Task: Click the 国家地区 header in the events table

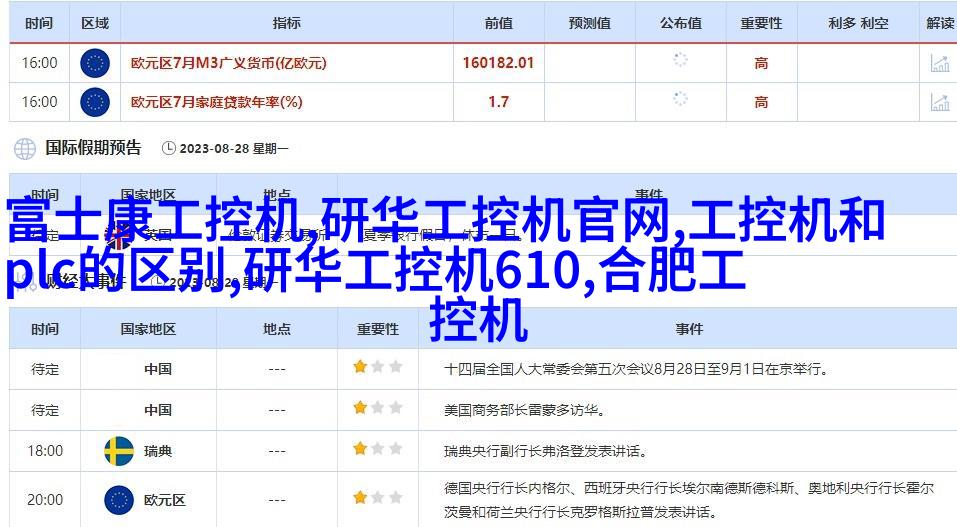Action: [x=148, y=329]
